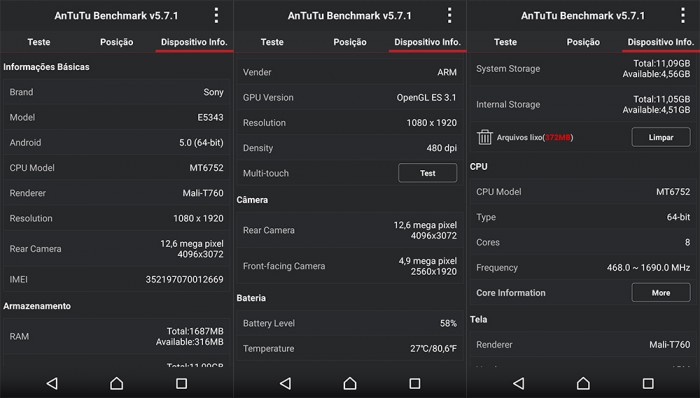Click the CPU Model MT6752 row in left screenshot
The height and width of the screenshot is (398, 700).
pos(117,168)
